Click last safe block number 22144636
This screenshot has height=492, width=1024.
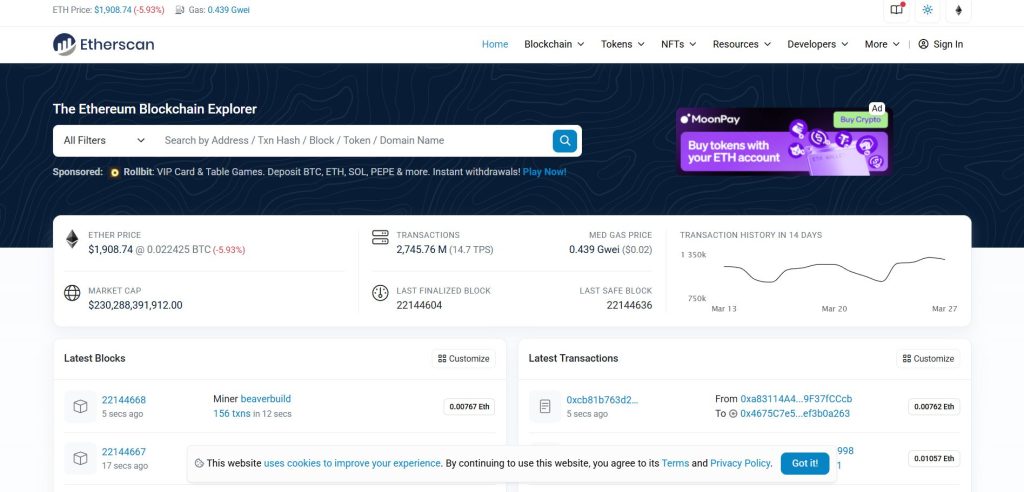click(x=629, y=305)
